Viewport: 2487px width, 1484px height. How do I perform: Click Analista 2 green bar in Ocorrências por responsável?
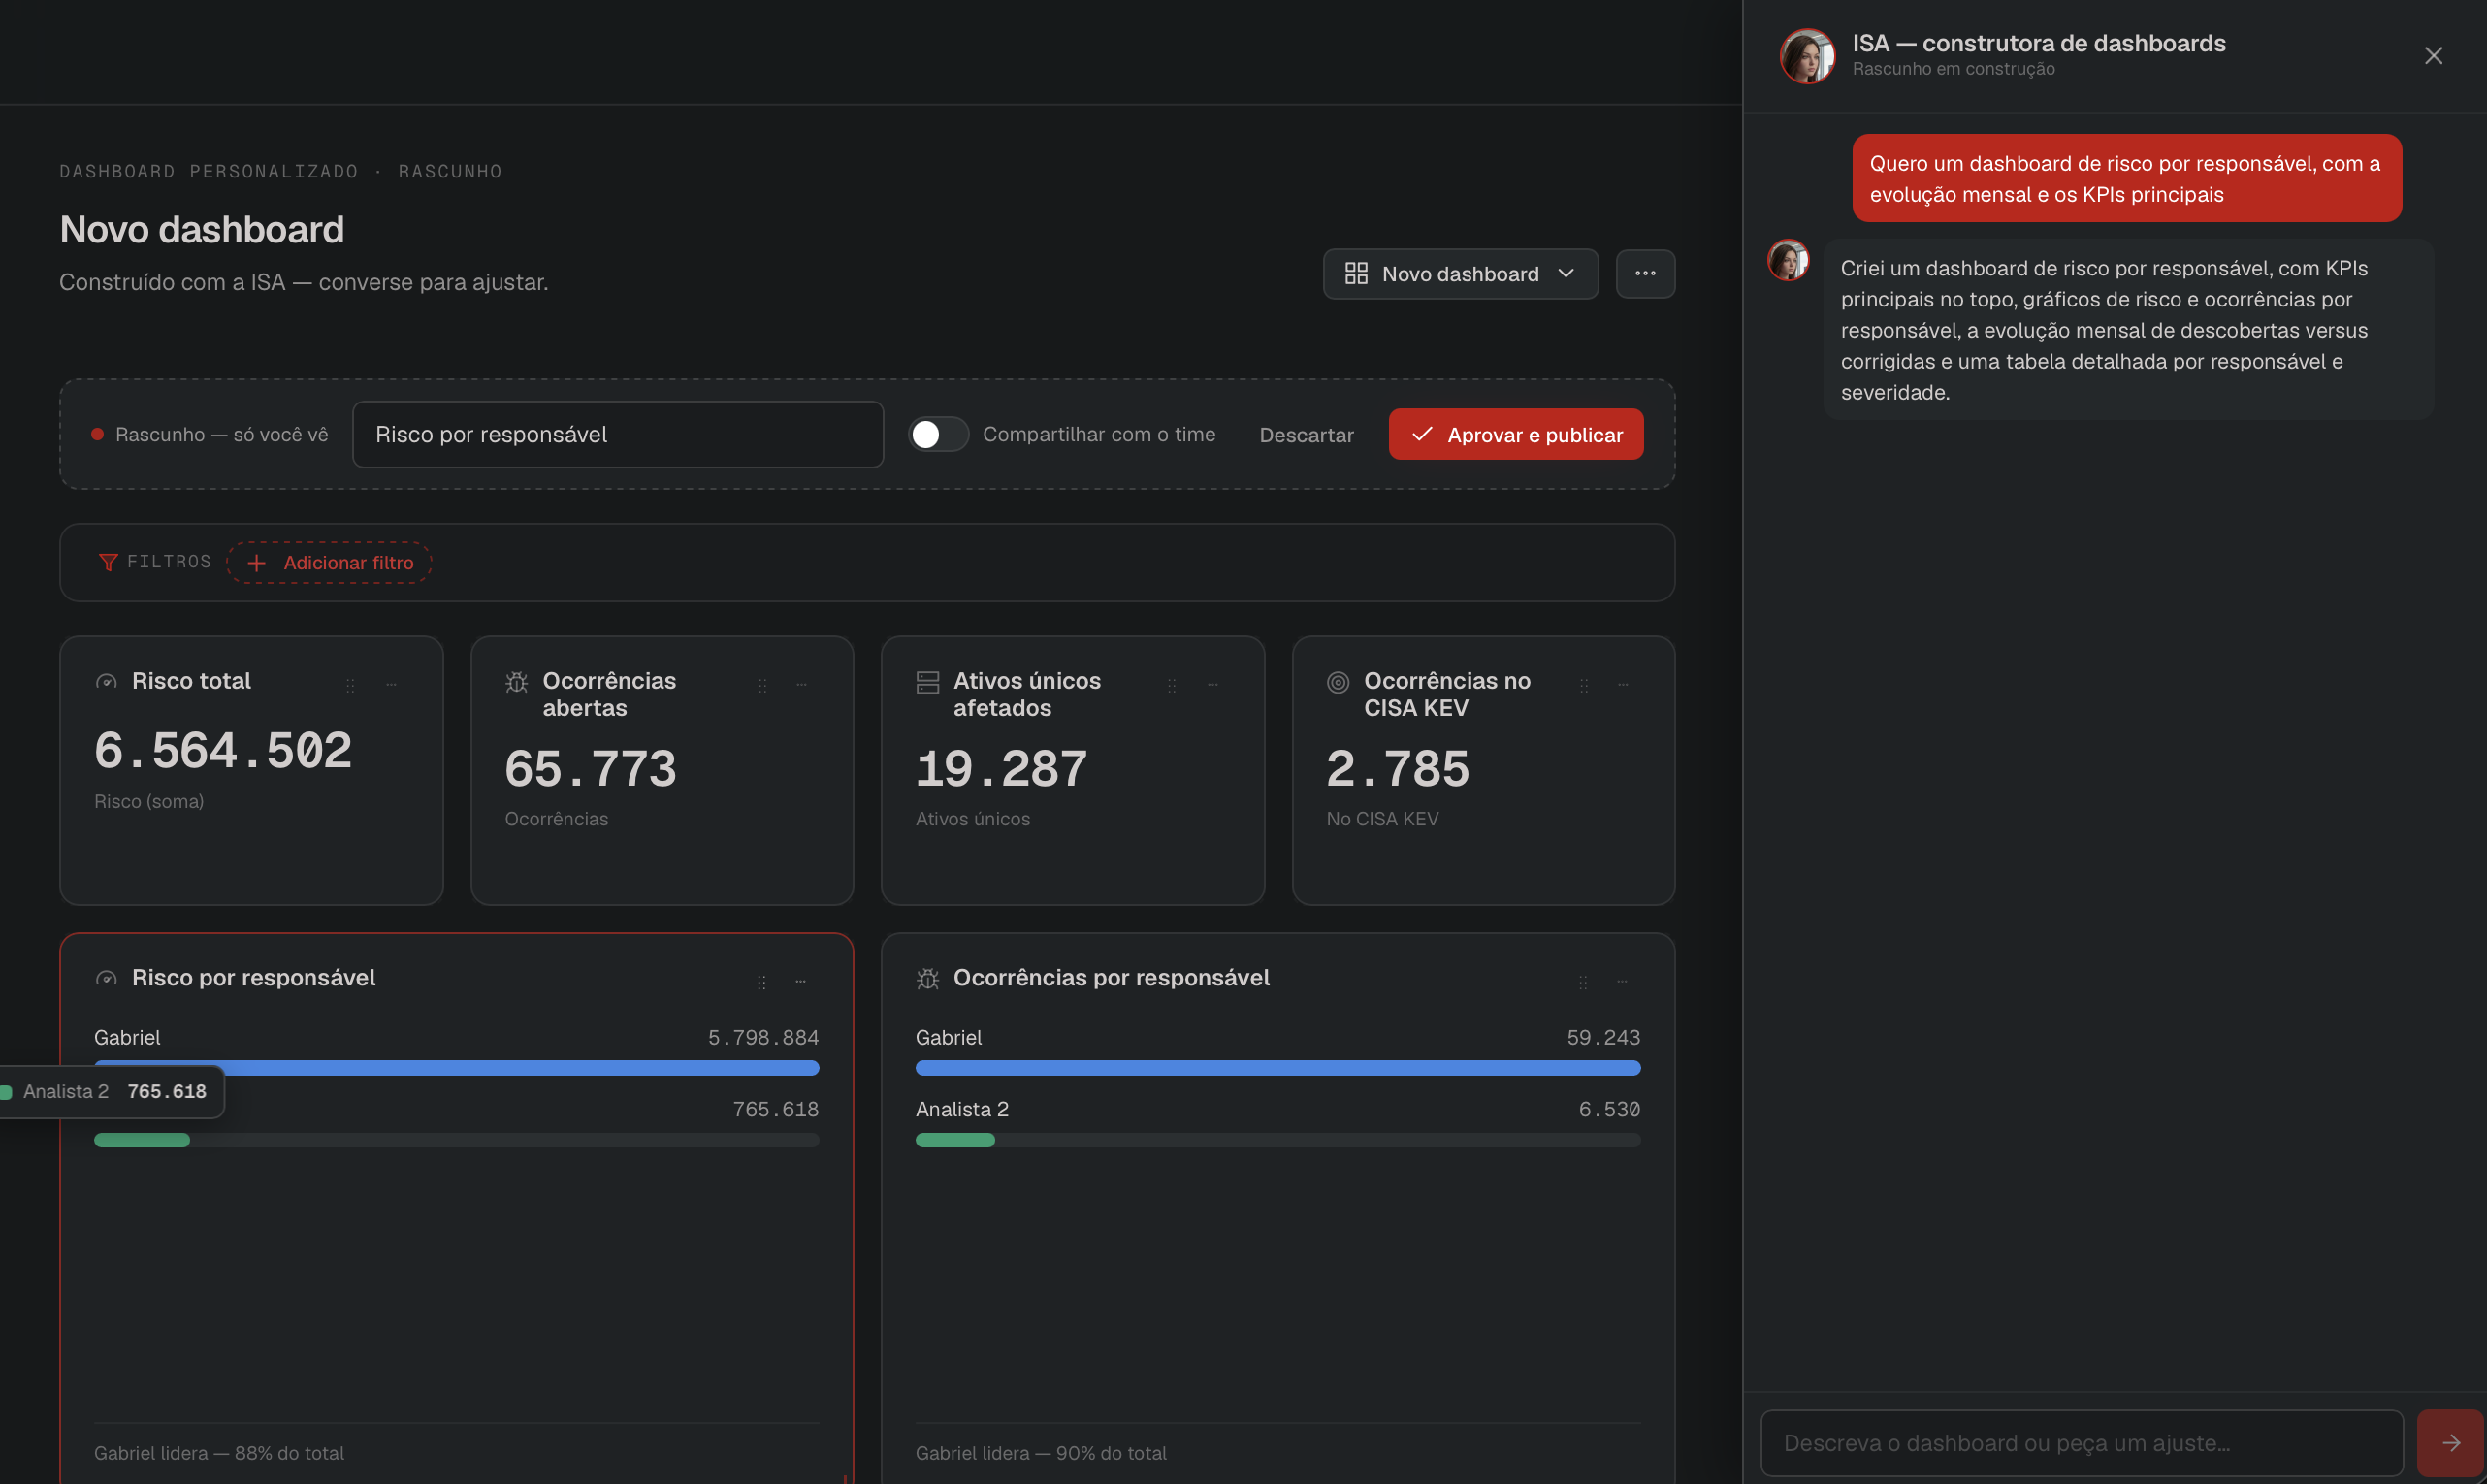point(955,1140)
